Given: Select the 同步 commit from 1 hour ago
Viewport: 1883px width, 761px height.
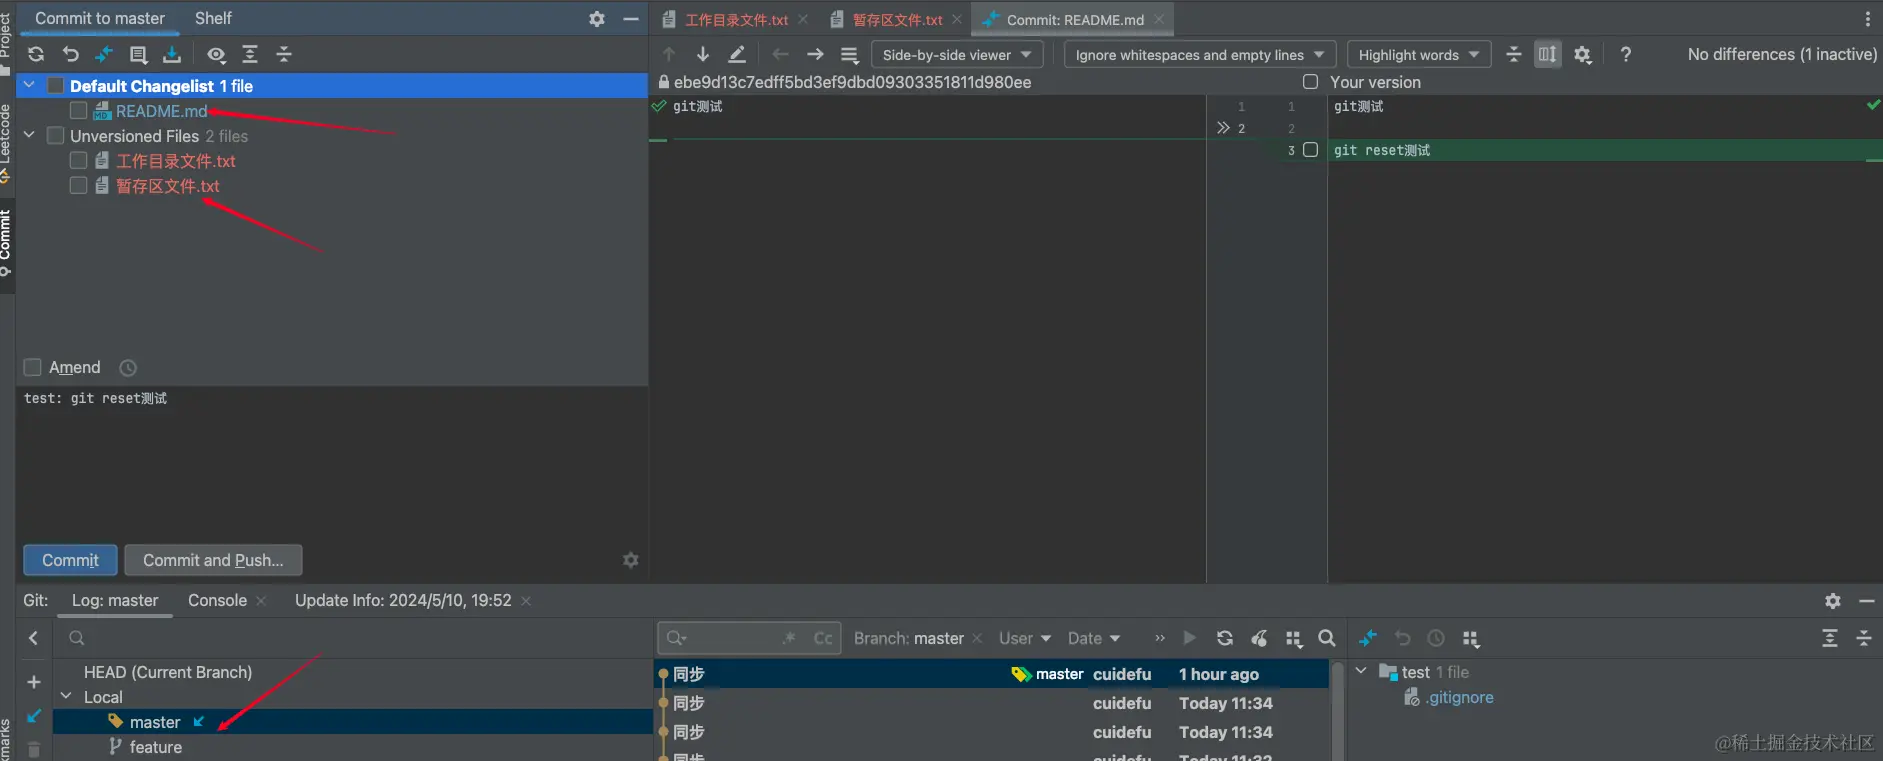Looking at the screenshot, I should click(x=990, y=674).
